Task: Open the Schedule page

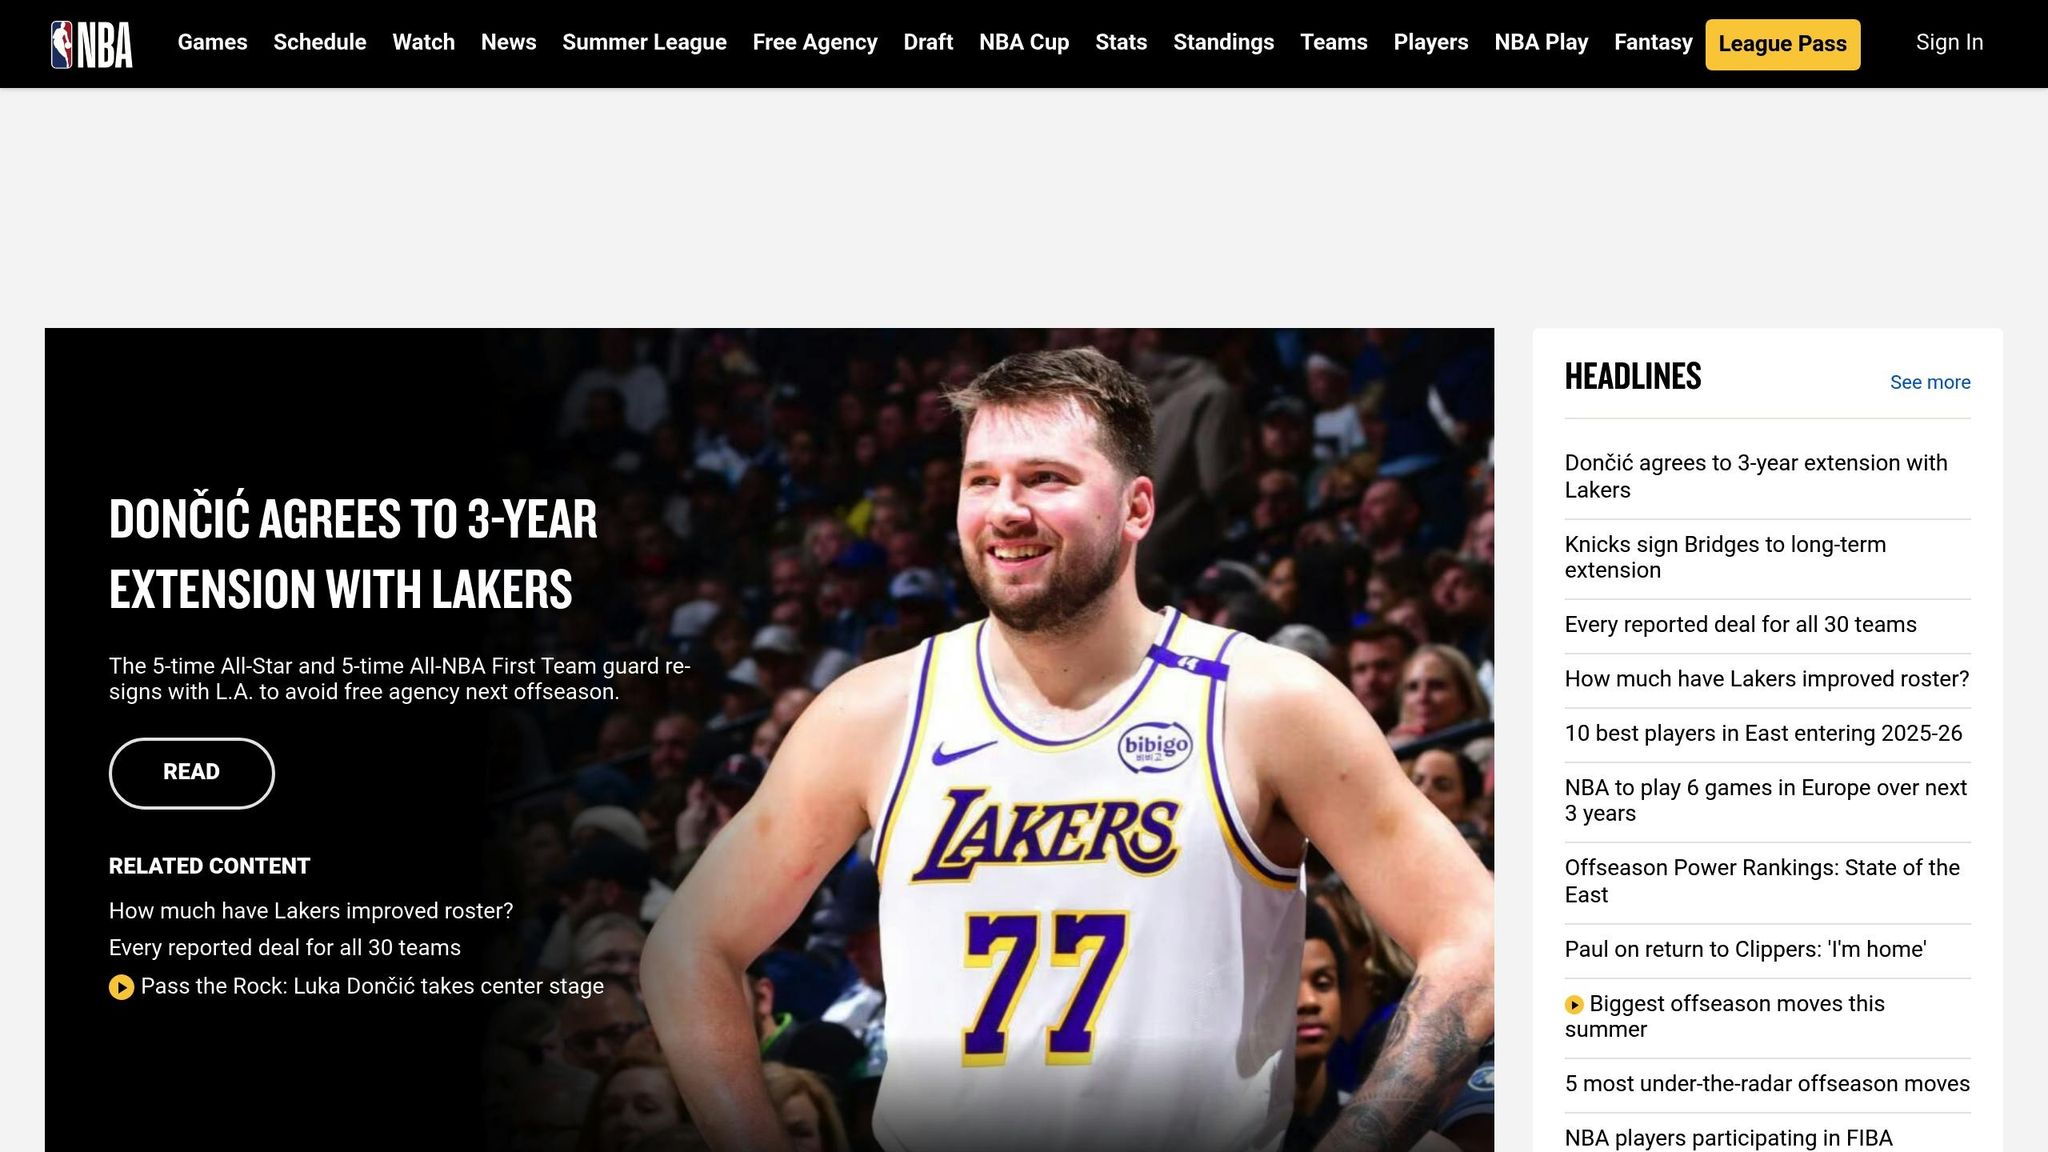Action: coord(320,43)
